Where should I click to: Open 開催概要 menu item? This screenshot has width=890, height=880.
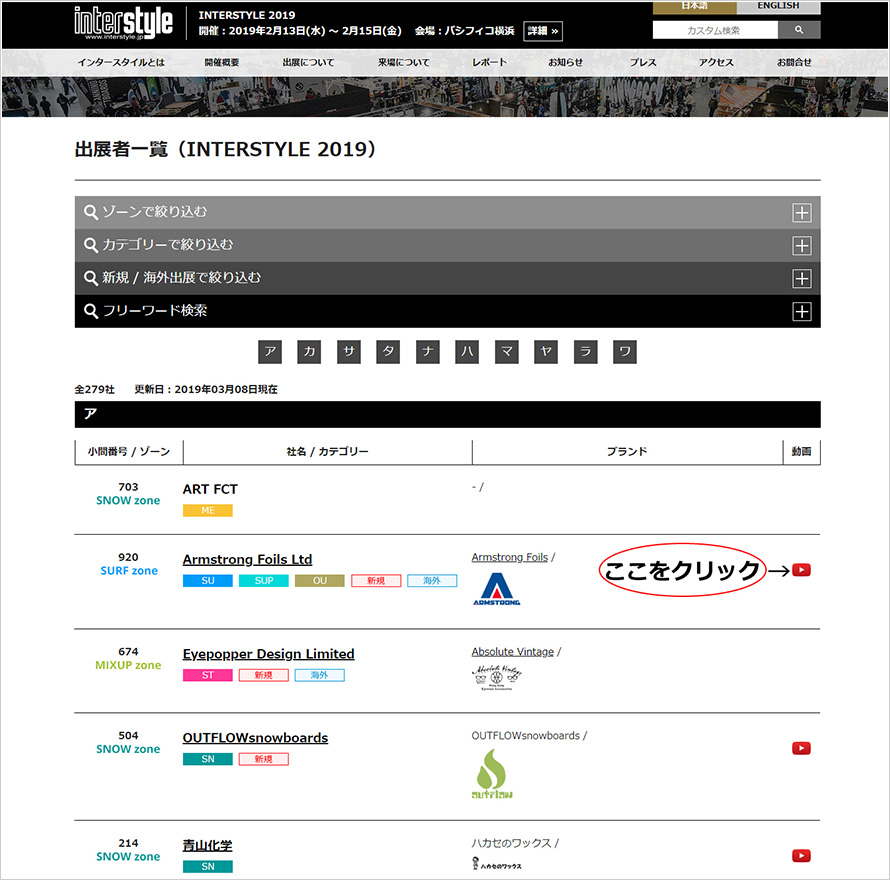click(x=221, y=62)
